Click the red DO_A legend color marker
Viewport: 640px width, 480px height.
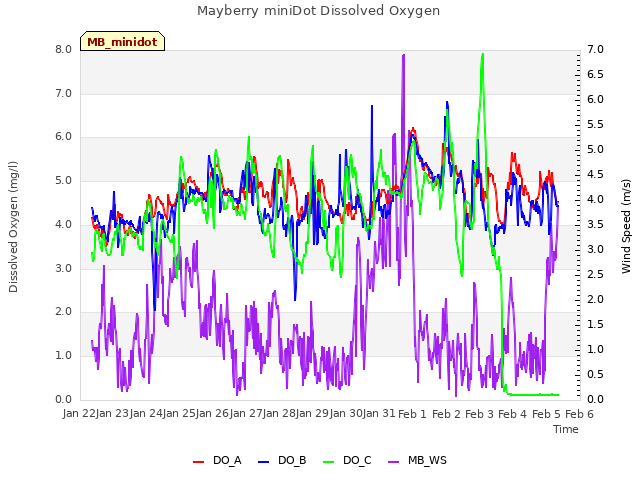pos(198,462)
